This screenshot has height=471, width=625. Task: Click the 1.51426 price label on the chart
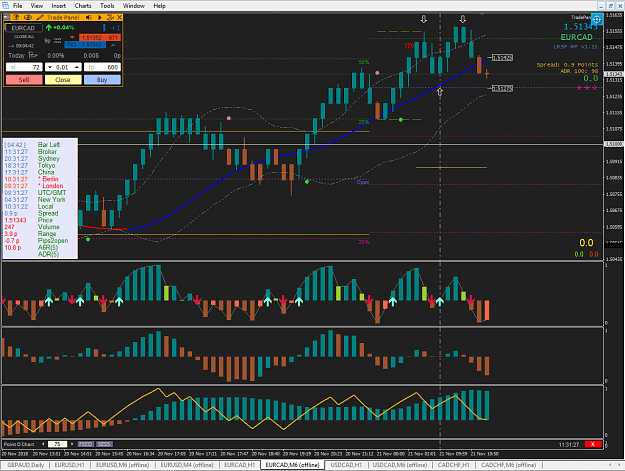[502, 58]
